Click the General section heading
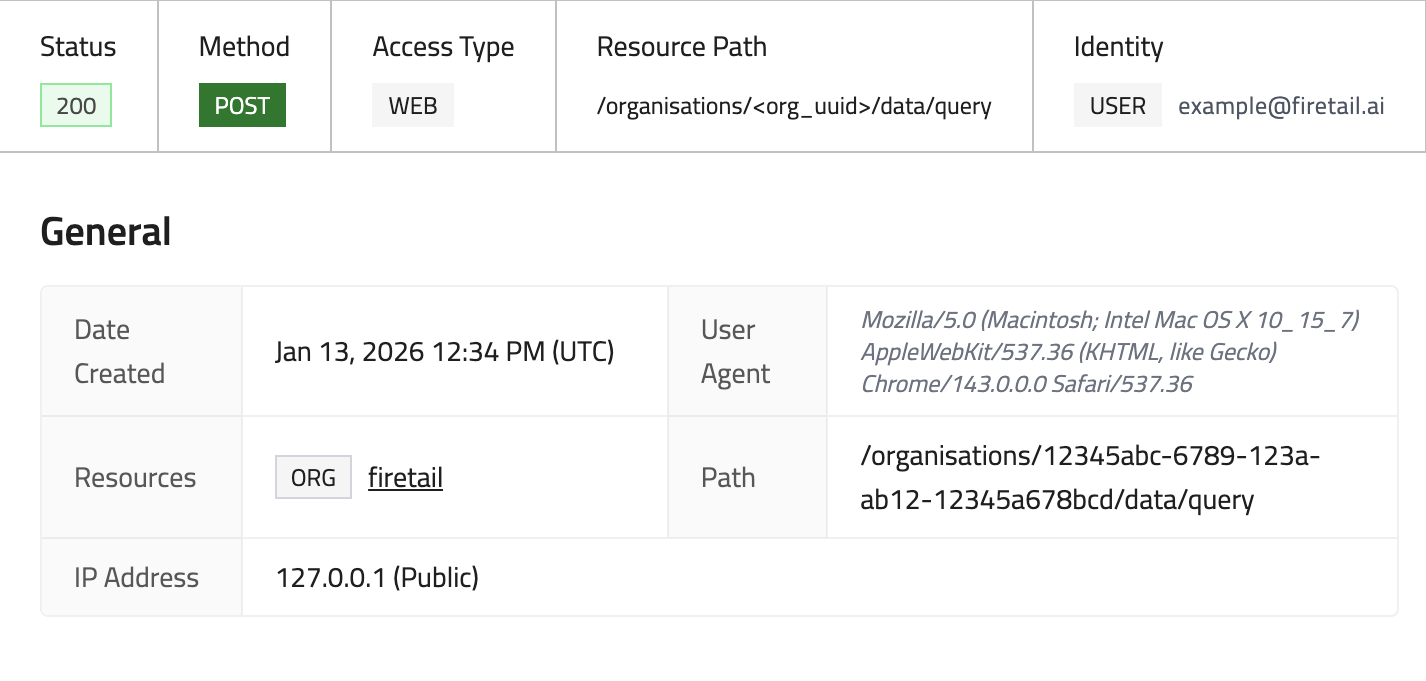 click(106, 232)
